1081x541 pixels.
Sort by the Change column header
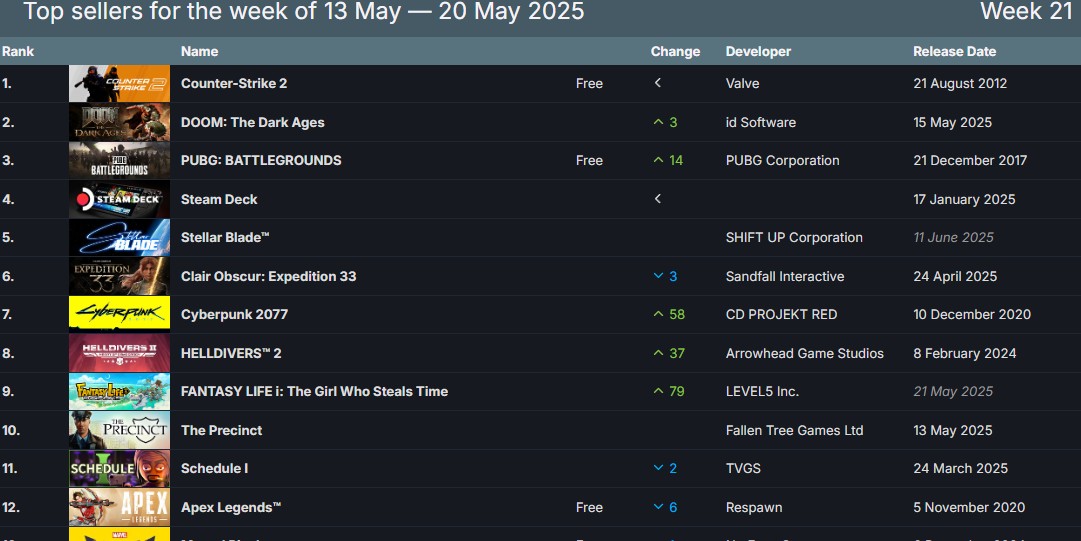click(x=675, y=51)
